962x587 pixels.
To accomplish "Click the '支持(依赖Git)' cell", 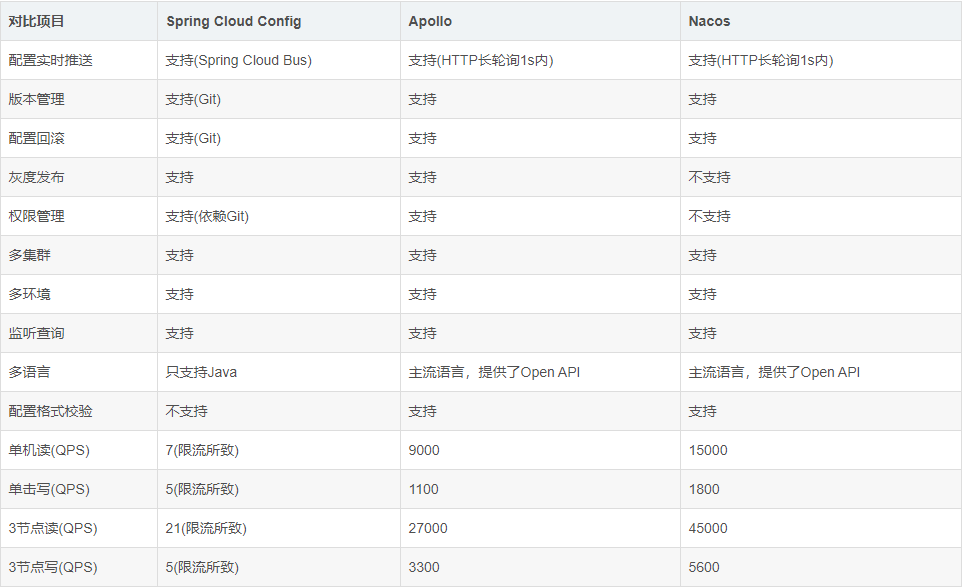I will tap(207, 216).
